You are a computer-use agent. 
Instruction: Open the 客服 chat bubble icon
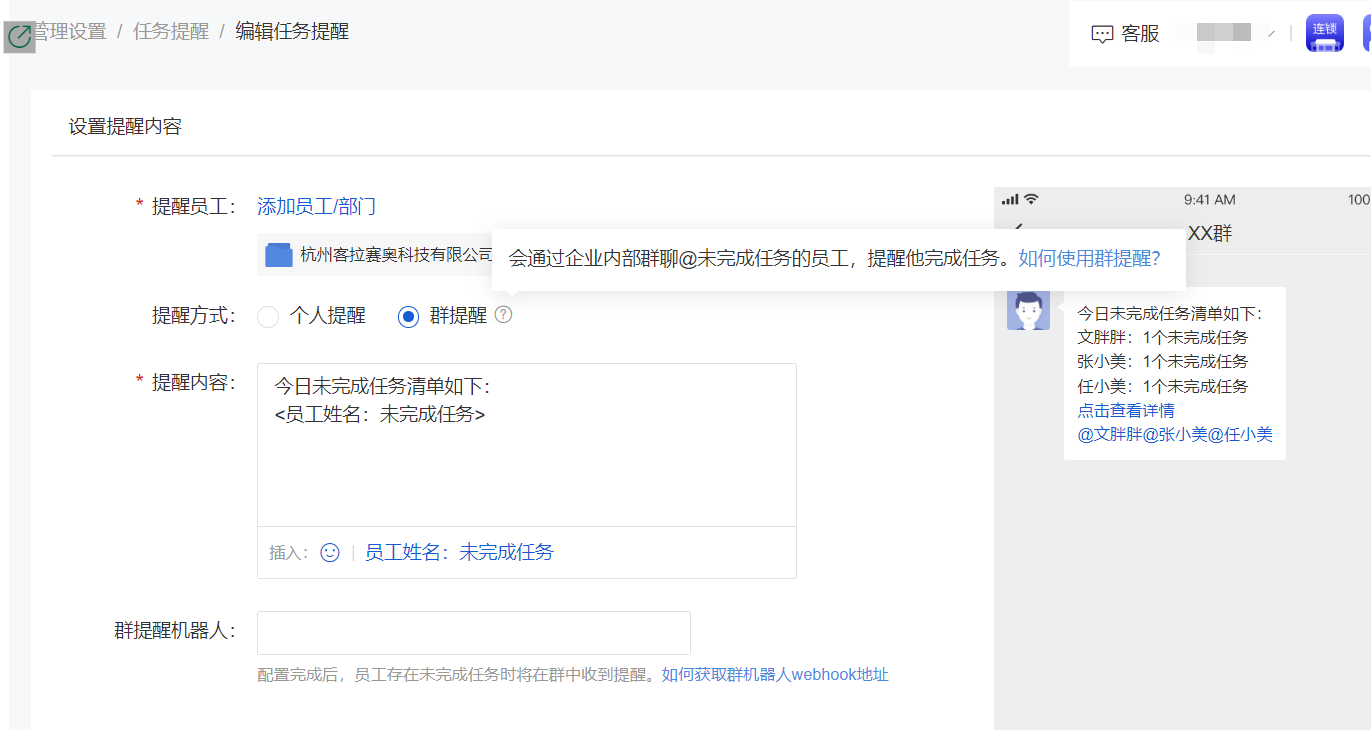pos(1102,34)
